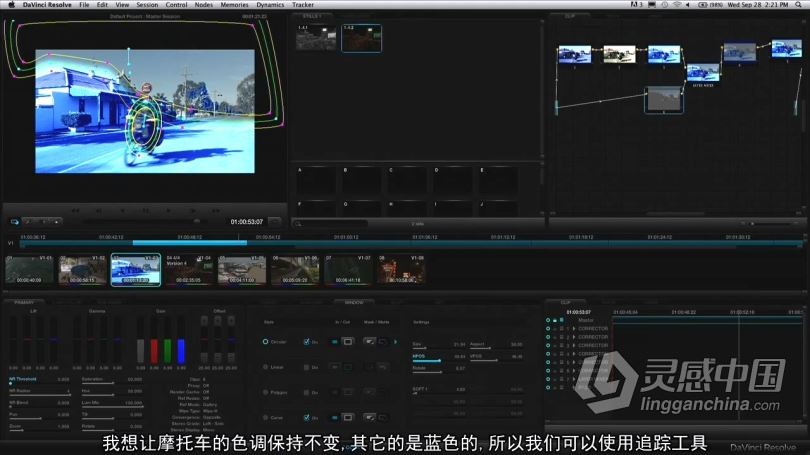Screen dimensions: 810x455
Task: Open the Apple menu
Action: (x=11, y=5)
